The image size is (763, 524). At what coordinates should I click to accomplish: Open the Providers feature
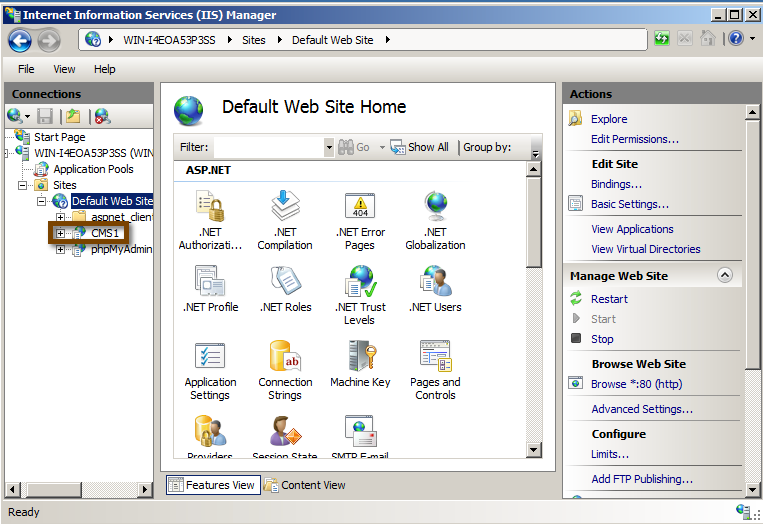[210, 436]
